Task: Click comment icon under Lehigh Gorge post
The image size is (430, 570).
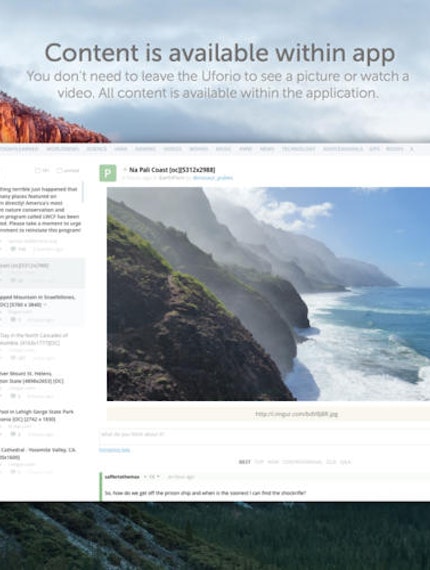Action: click(x=13, y=434)
